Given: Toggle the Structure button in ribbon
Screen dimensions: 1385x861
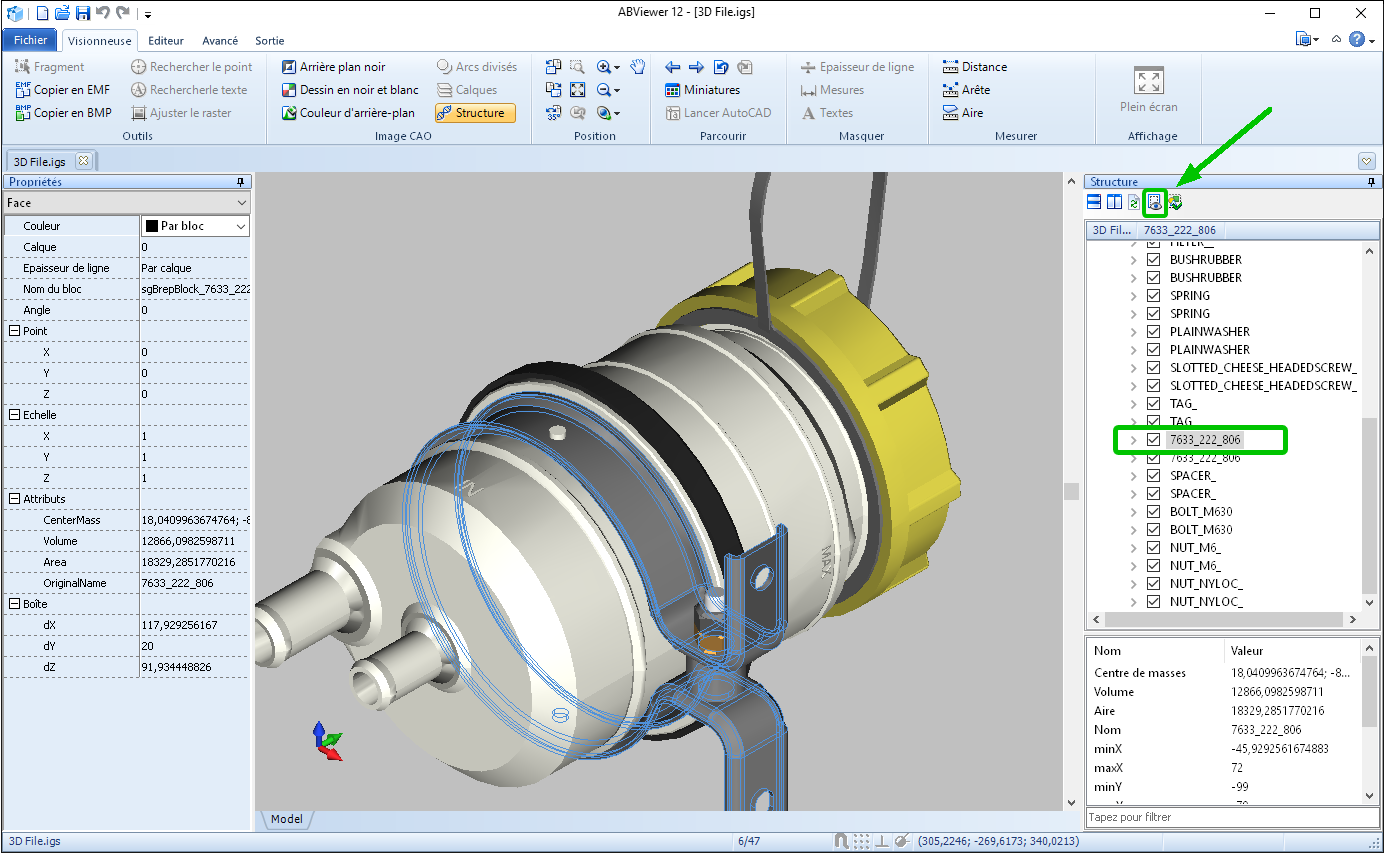Looking at the screenshot, I should click(475, 113).
